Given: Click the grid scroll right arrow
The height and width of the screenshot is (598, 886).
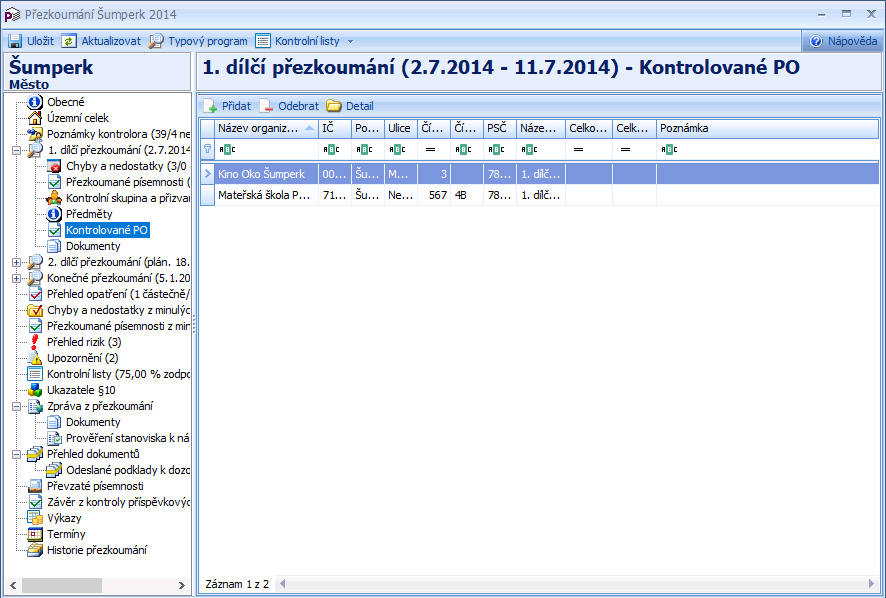Looking at the screenshot, I should click(871, 584).
